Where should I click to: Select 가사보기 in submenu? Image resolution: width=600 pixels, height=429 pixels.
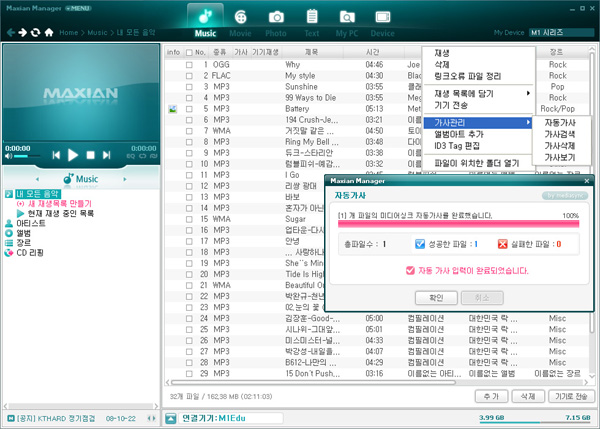[560, 157]
